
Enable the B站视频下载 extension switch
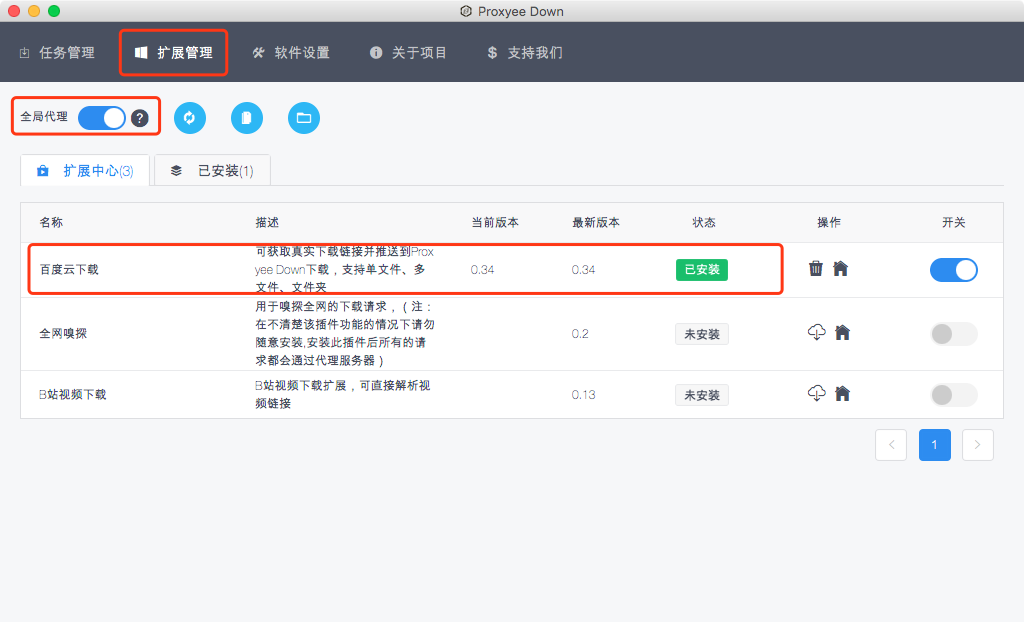pos(953,395)
